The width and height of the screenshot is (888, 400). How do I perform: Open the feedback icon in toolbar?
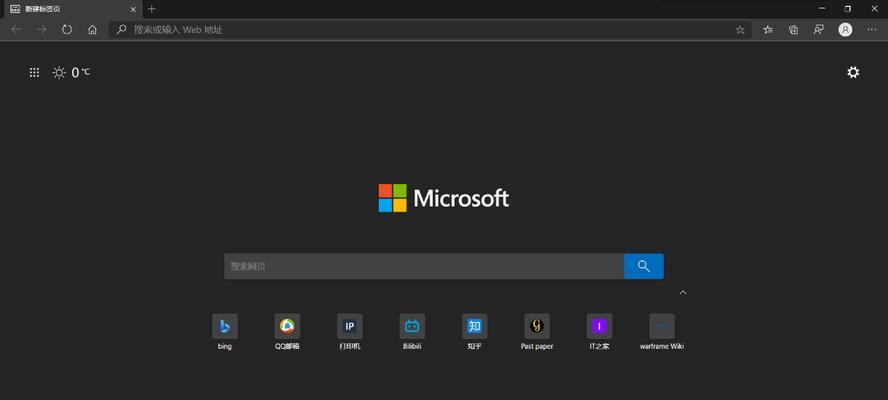tap(818, 29)
